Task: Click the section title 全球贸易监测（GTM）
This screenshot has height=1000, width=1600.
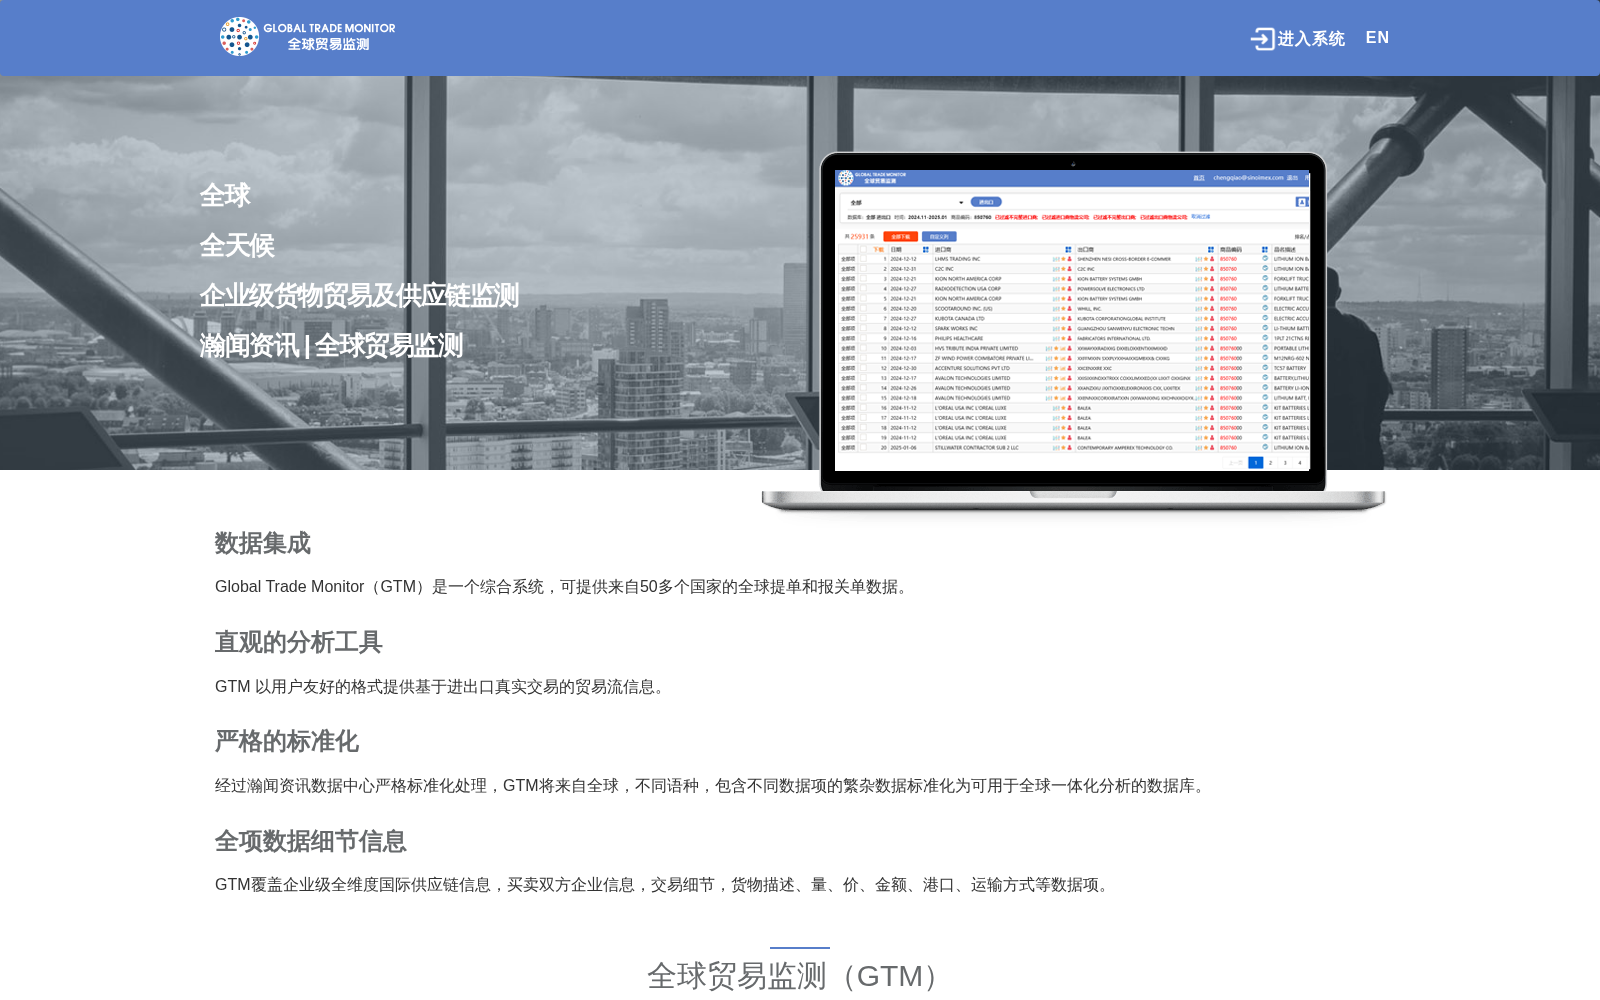Action: point(798,976)
